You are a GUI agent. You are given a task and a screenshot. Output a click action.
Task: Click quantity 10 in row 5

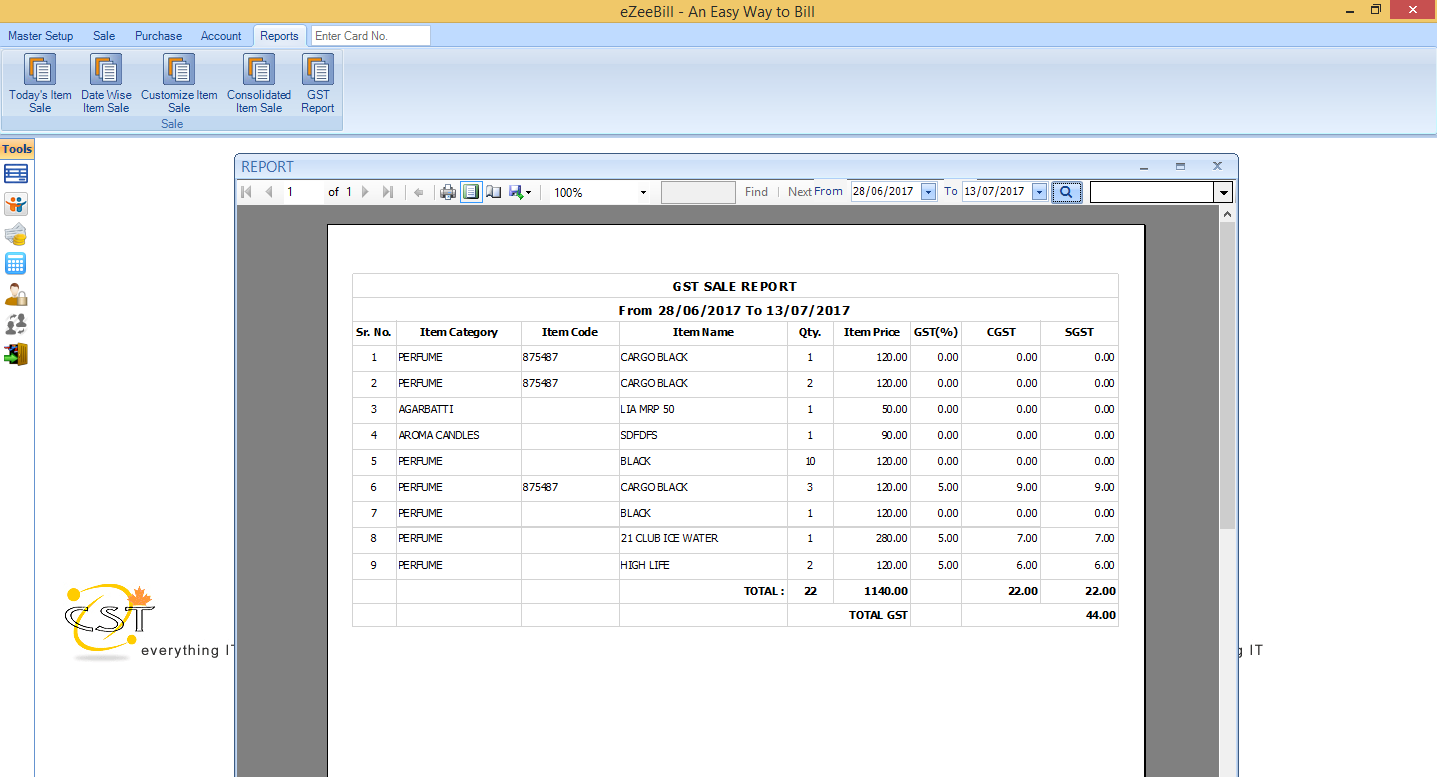pos(810,461)
